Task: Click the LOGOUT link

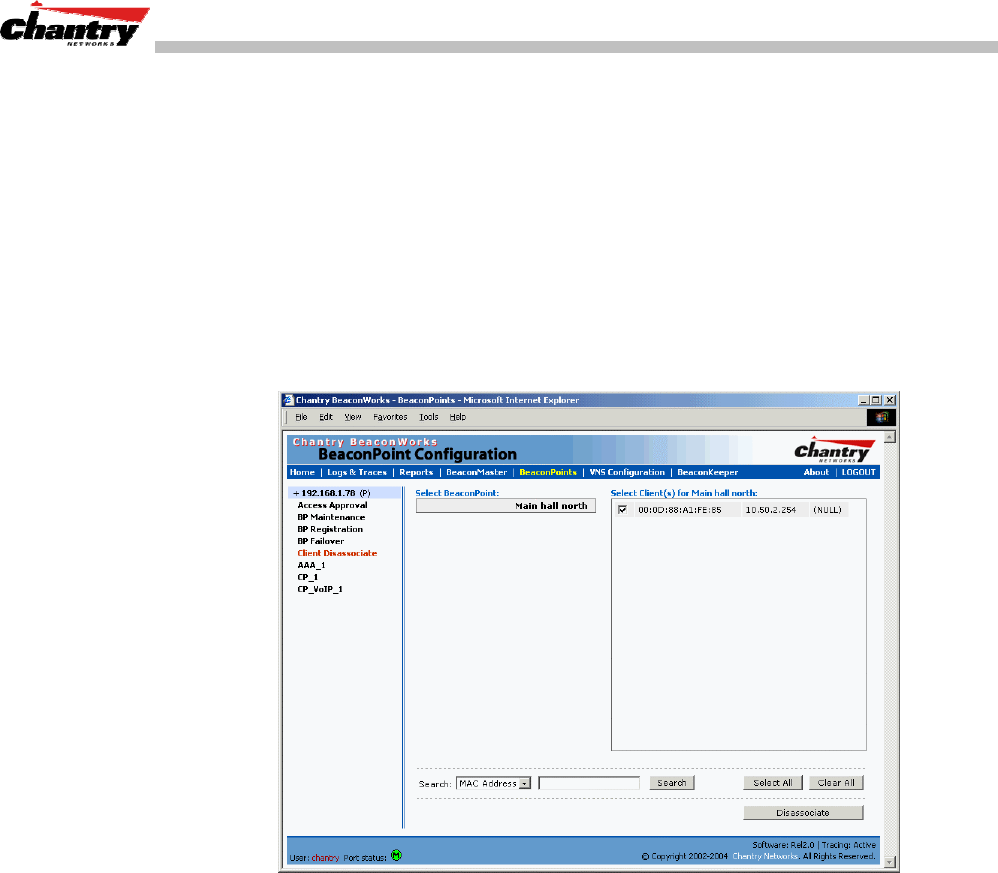Action: pyautogui.click(x=859, y=472)
